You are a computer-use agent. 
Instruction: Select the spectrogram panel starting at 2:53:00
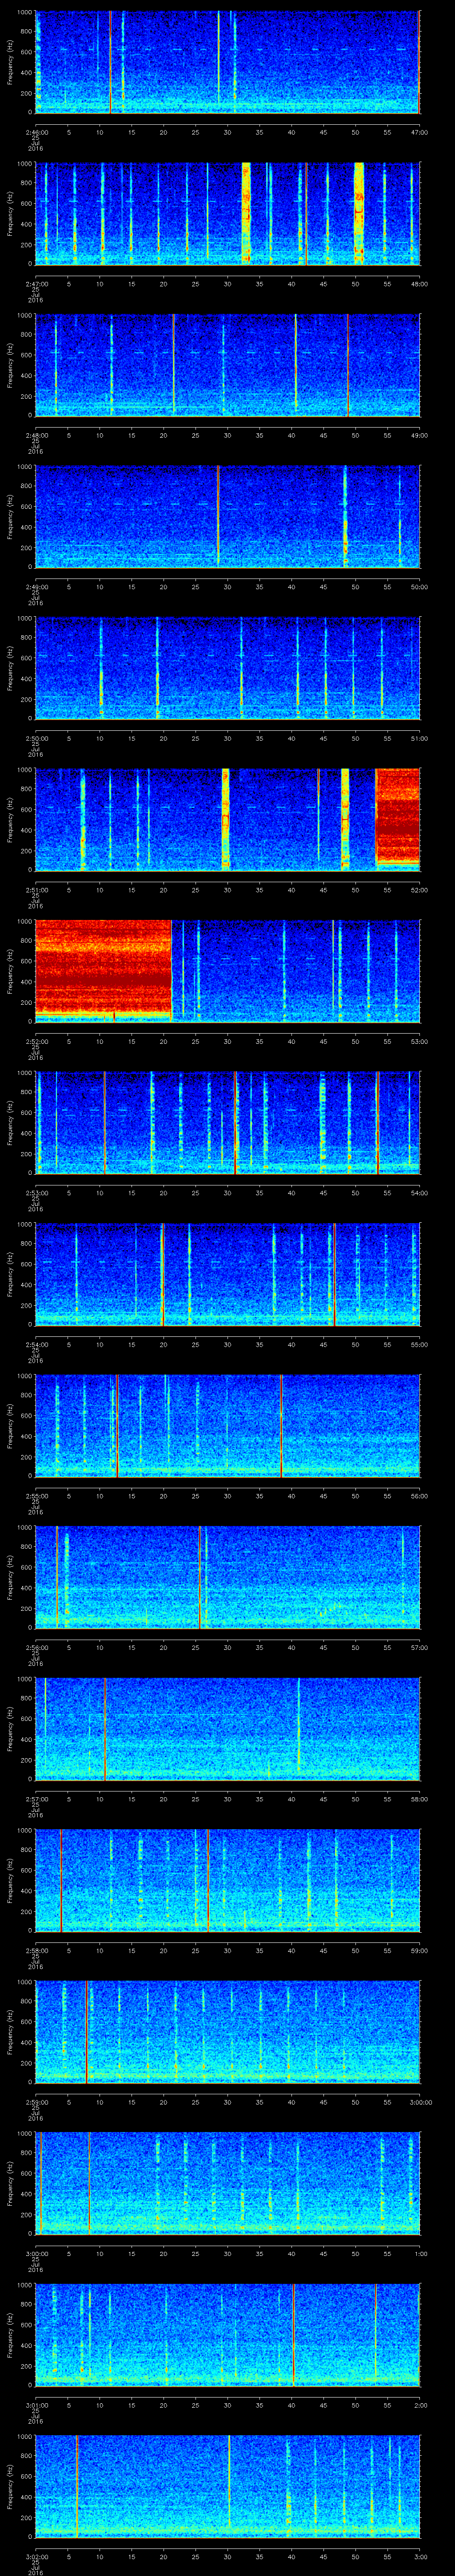[227, 1123]
